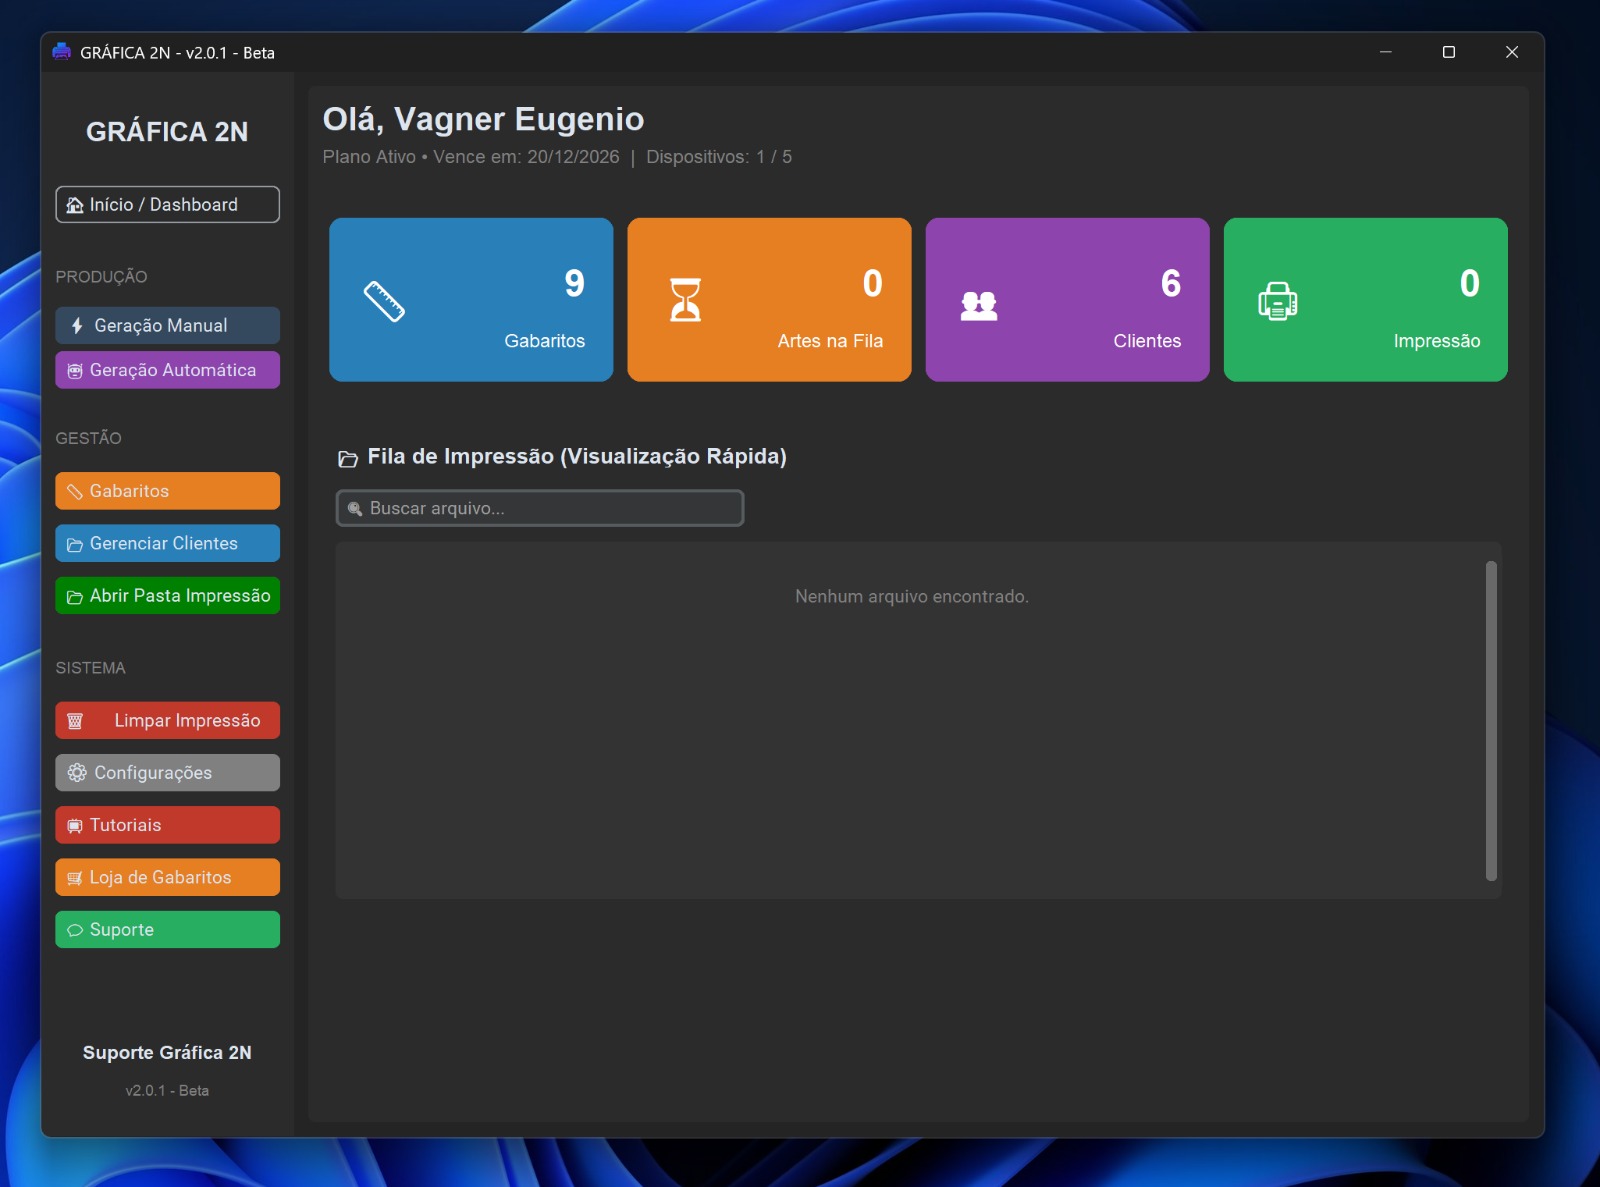This screenshot has height=1187, width=1600.
Task: Maximize the Gráfica 2N window
Action: coord(1448,52)
